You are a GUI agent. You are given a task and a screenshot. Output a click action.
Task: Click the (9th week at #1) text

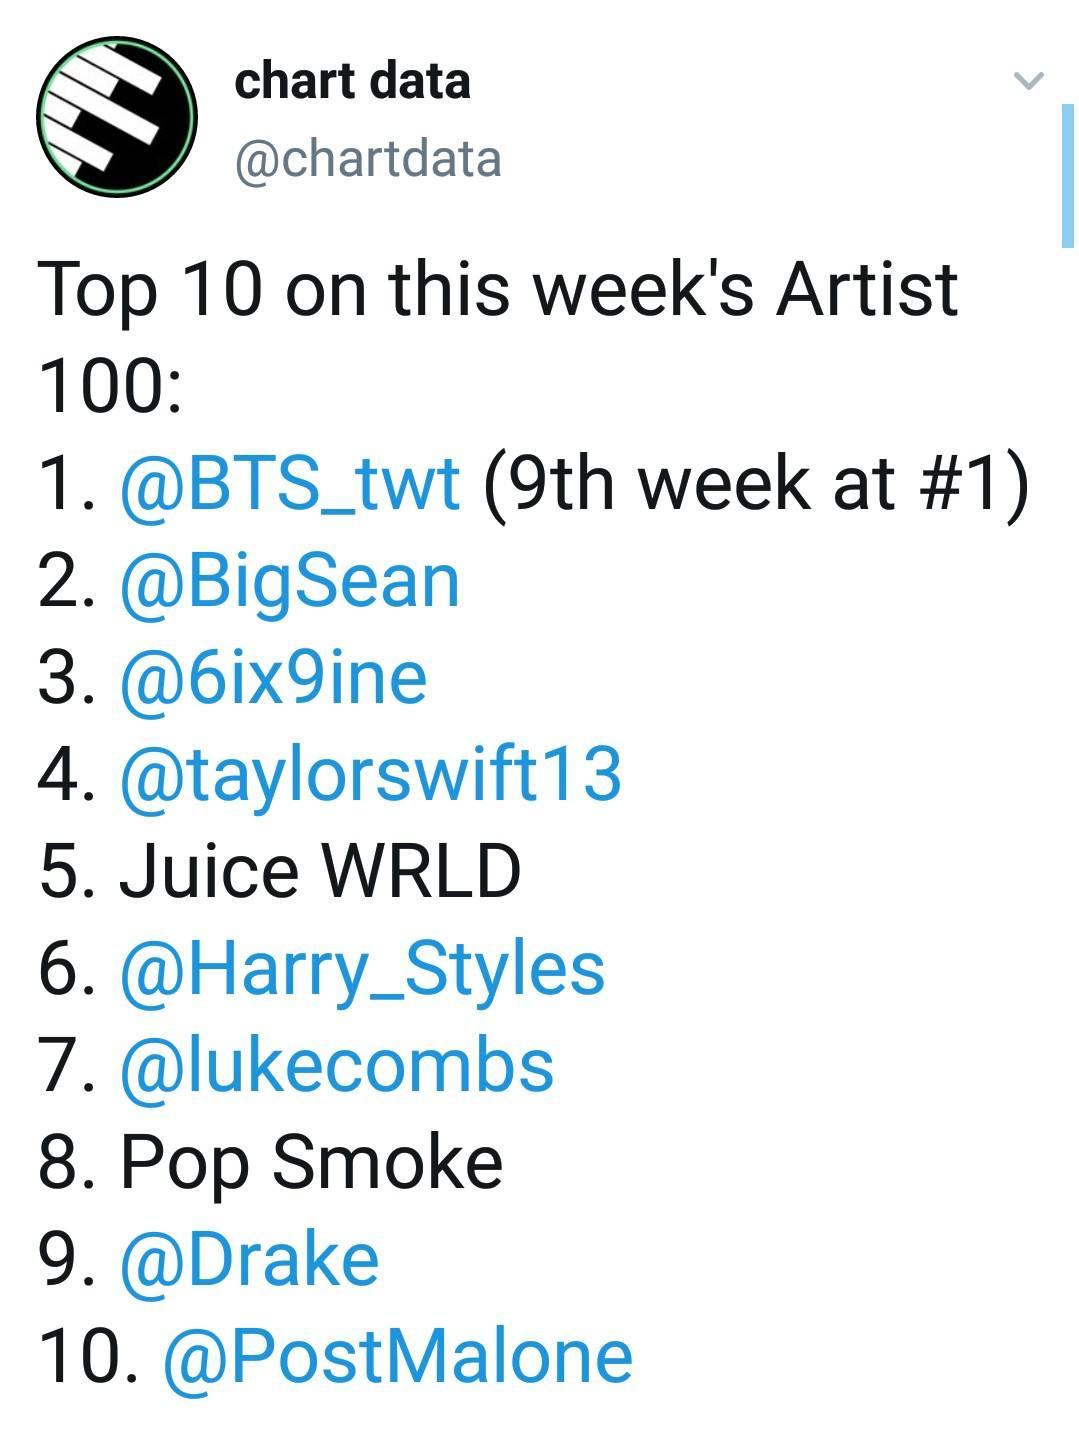[x=756, y=484]
